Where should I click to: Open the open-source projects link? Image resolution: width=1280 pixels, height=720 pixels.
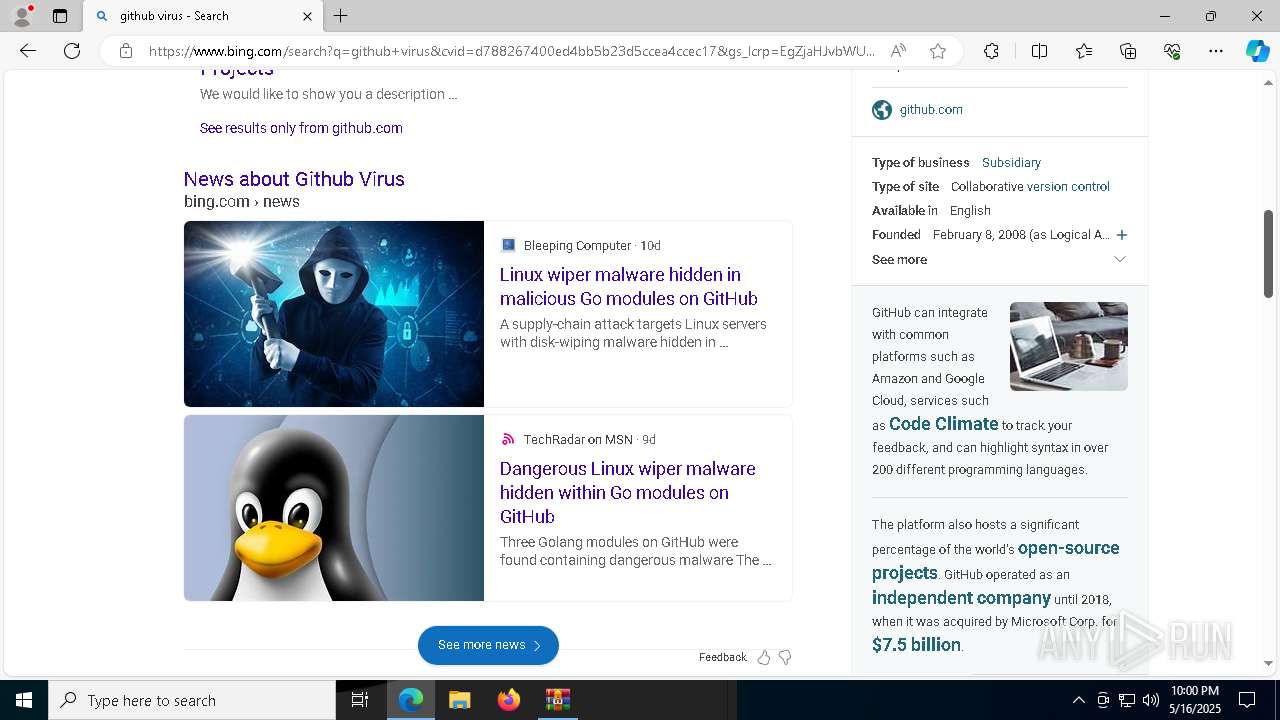point(995,560)
